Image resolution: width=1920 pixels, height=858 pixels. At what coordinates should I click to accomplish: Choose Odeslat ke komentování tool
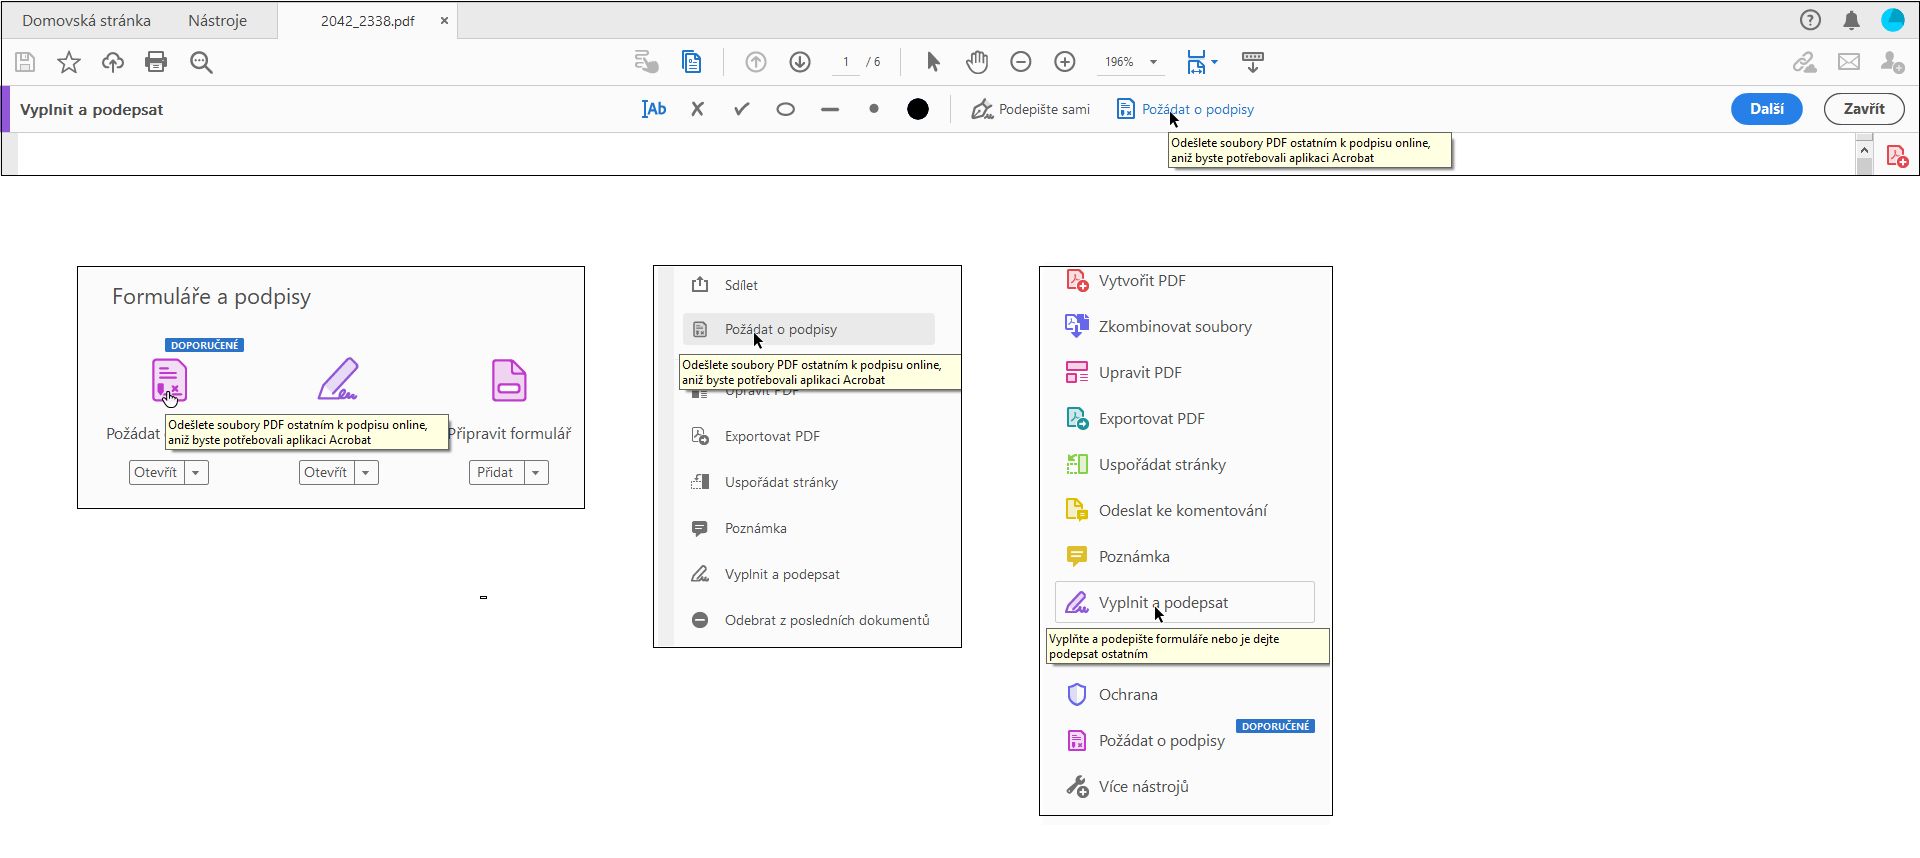point(1185,511)
